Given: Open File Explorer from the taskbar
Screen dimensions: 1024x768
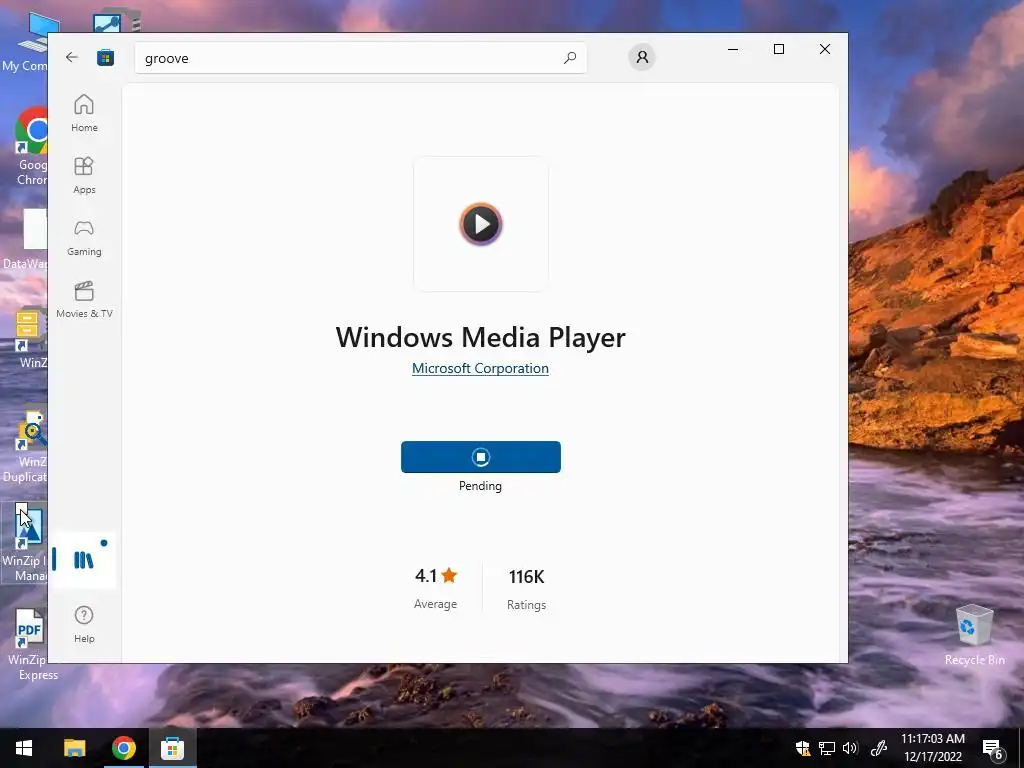Looking at the screenshot, I should 74,748.
